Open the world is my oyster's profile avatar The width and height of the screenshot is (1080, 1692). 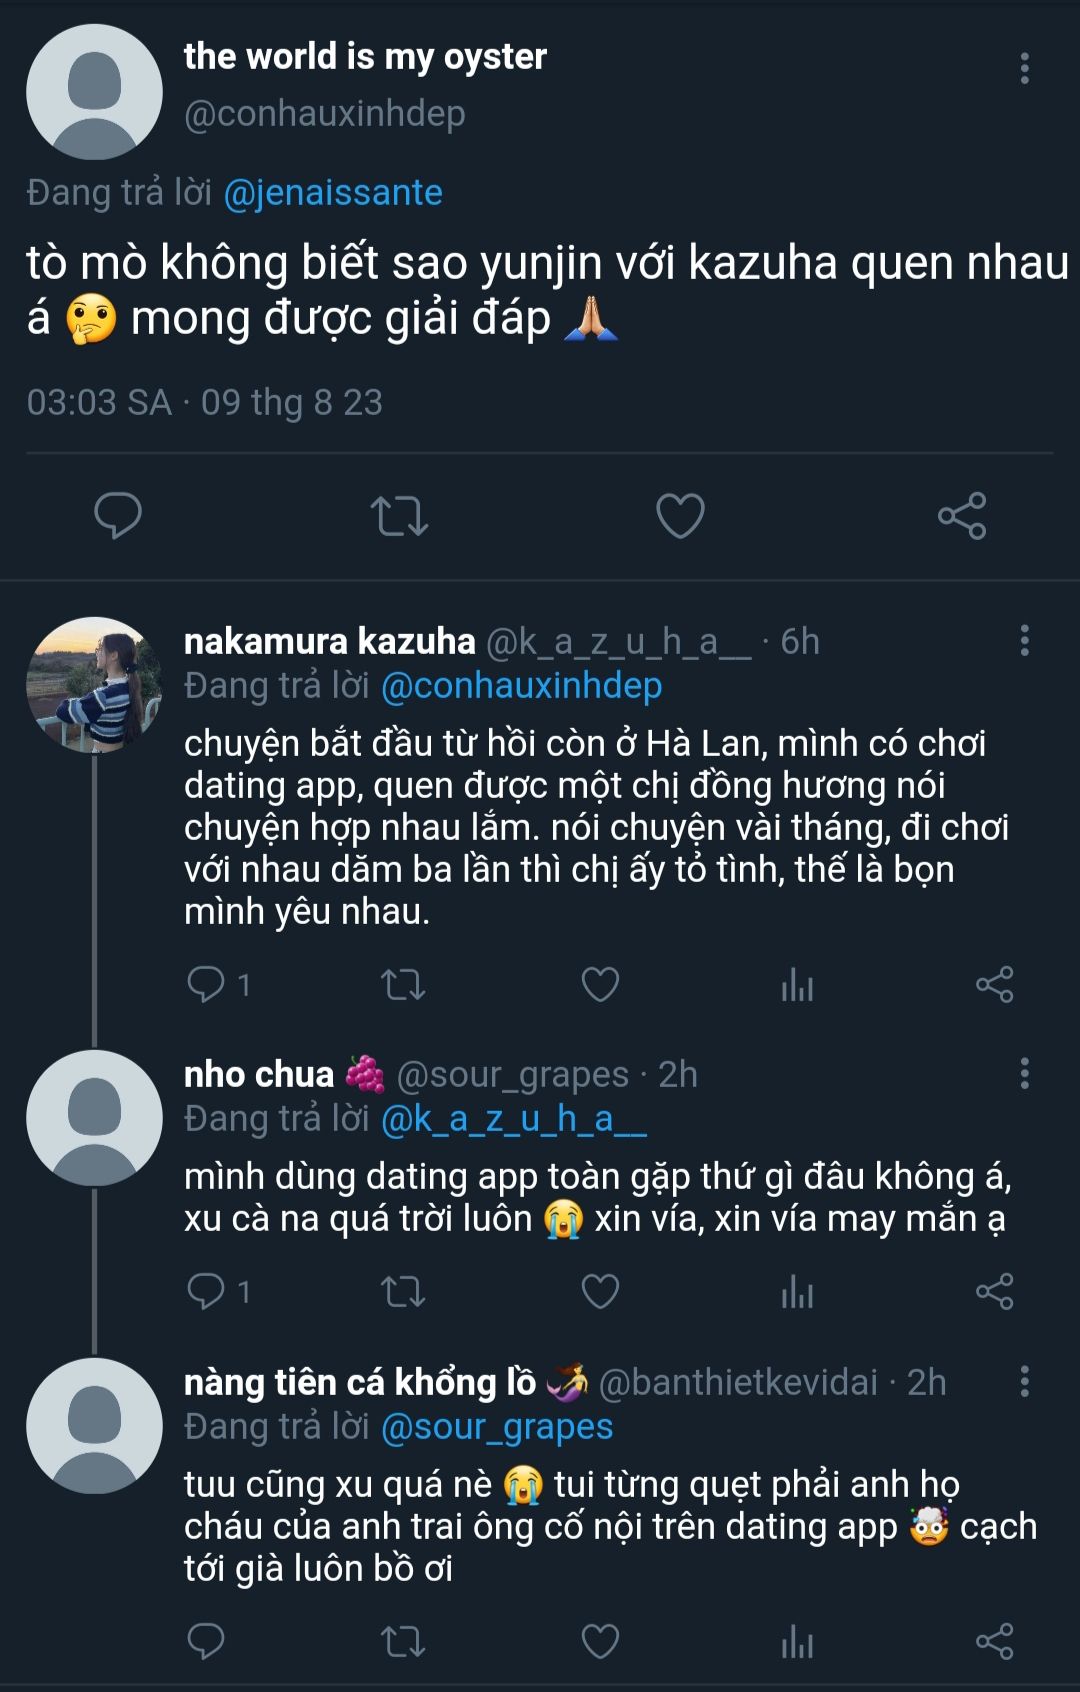point(94,92)
